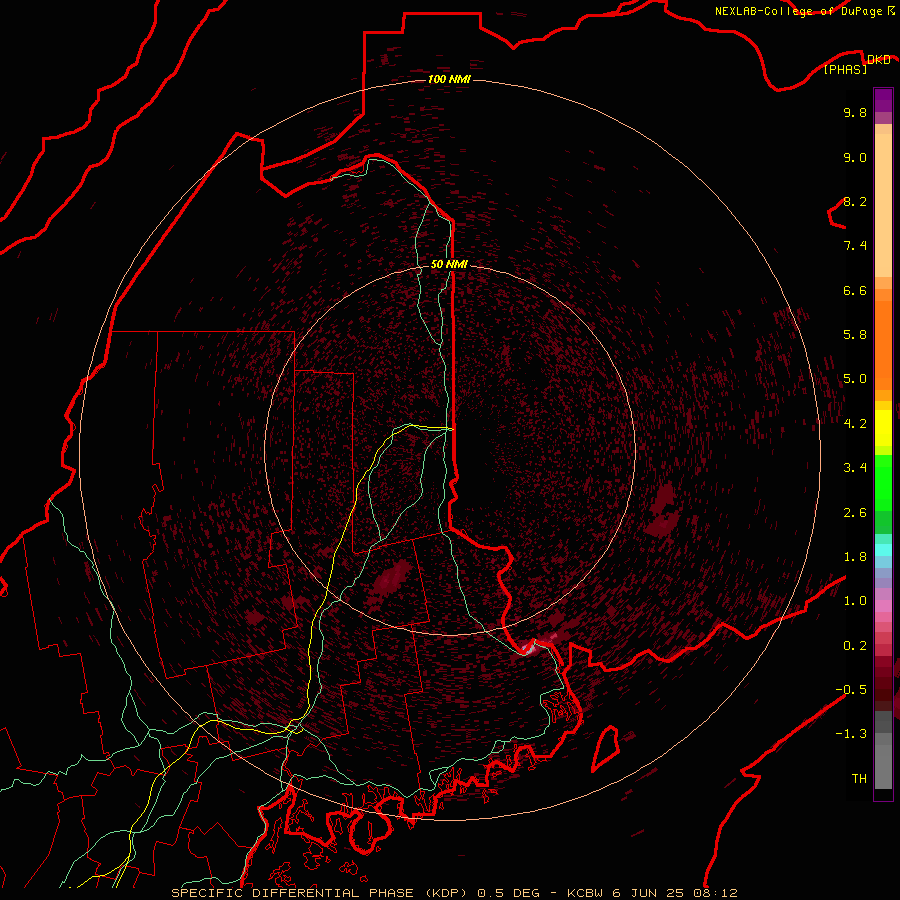Image resolution: width=900 pixels, height=900 pixels.
Task: Pick the dark purple color at scale top
Action: point(883,100)
